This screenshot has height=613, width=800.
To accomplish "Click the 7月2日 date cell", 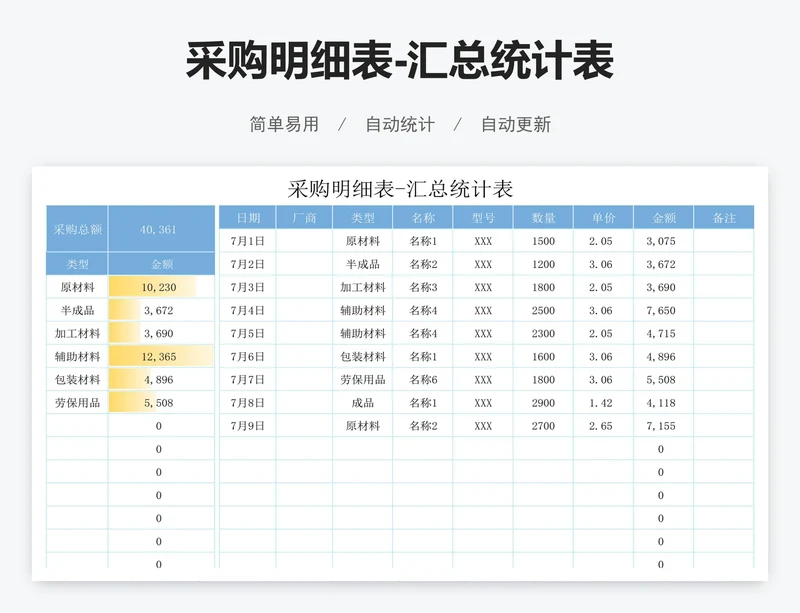I will (247, 264).
